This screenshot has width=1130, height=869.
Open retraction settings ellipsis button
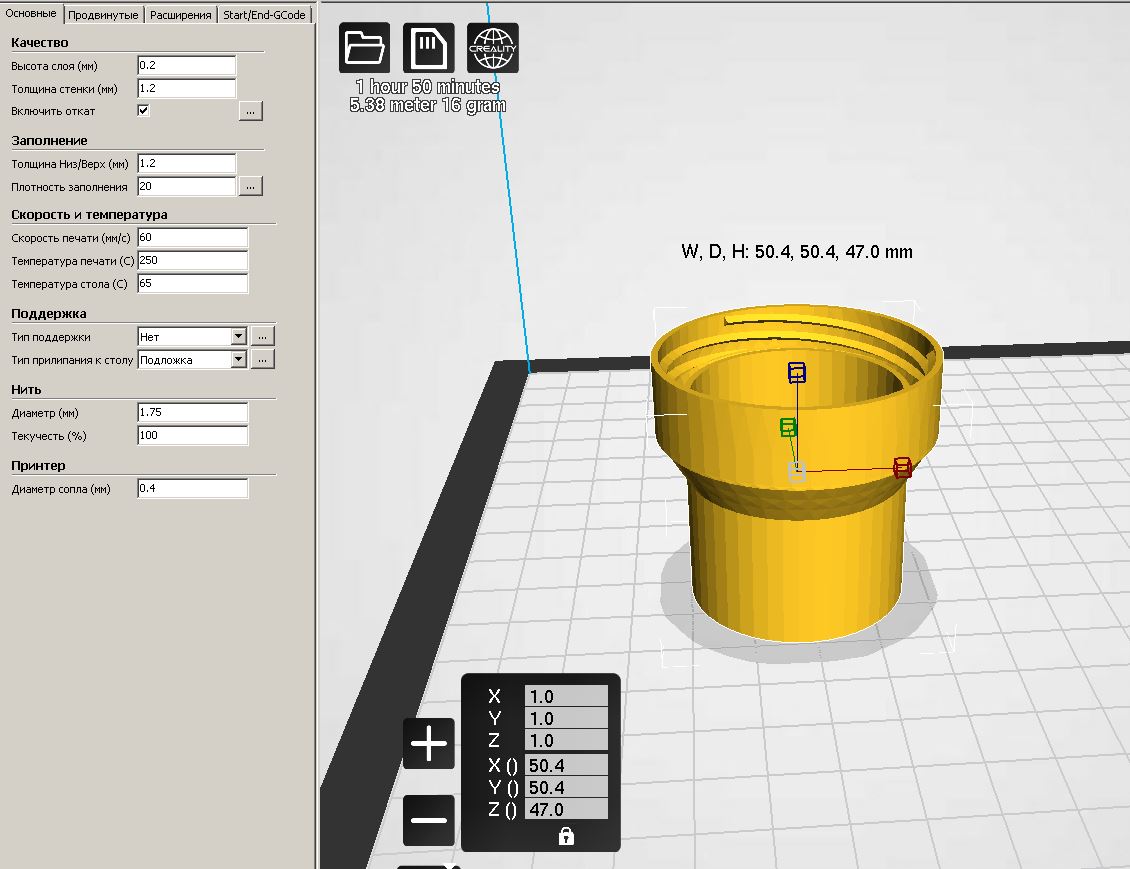[x=250, y=111]
